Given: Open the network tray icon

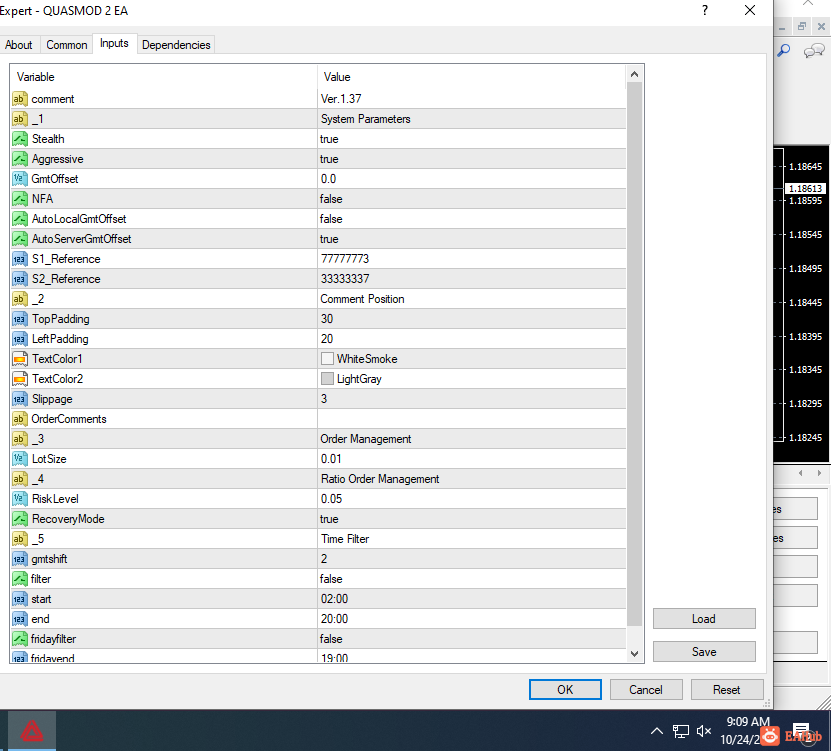Looking at the screenshot, I should [680, 731].
